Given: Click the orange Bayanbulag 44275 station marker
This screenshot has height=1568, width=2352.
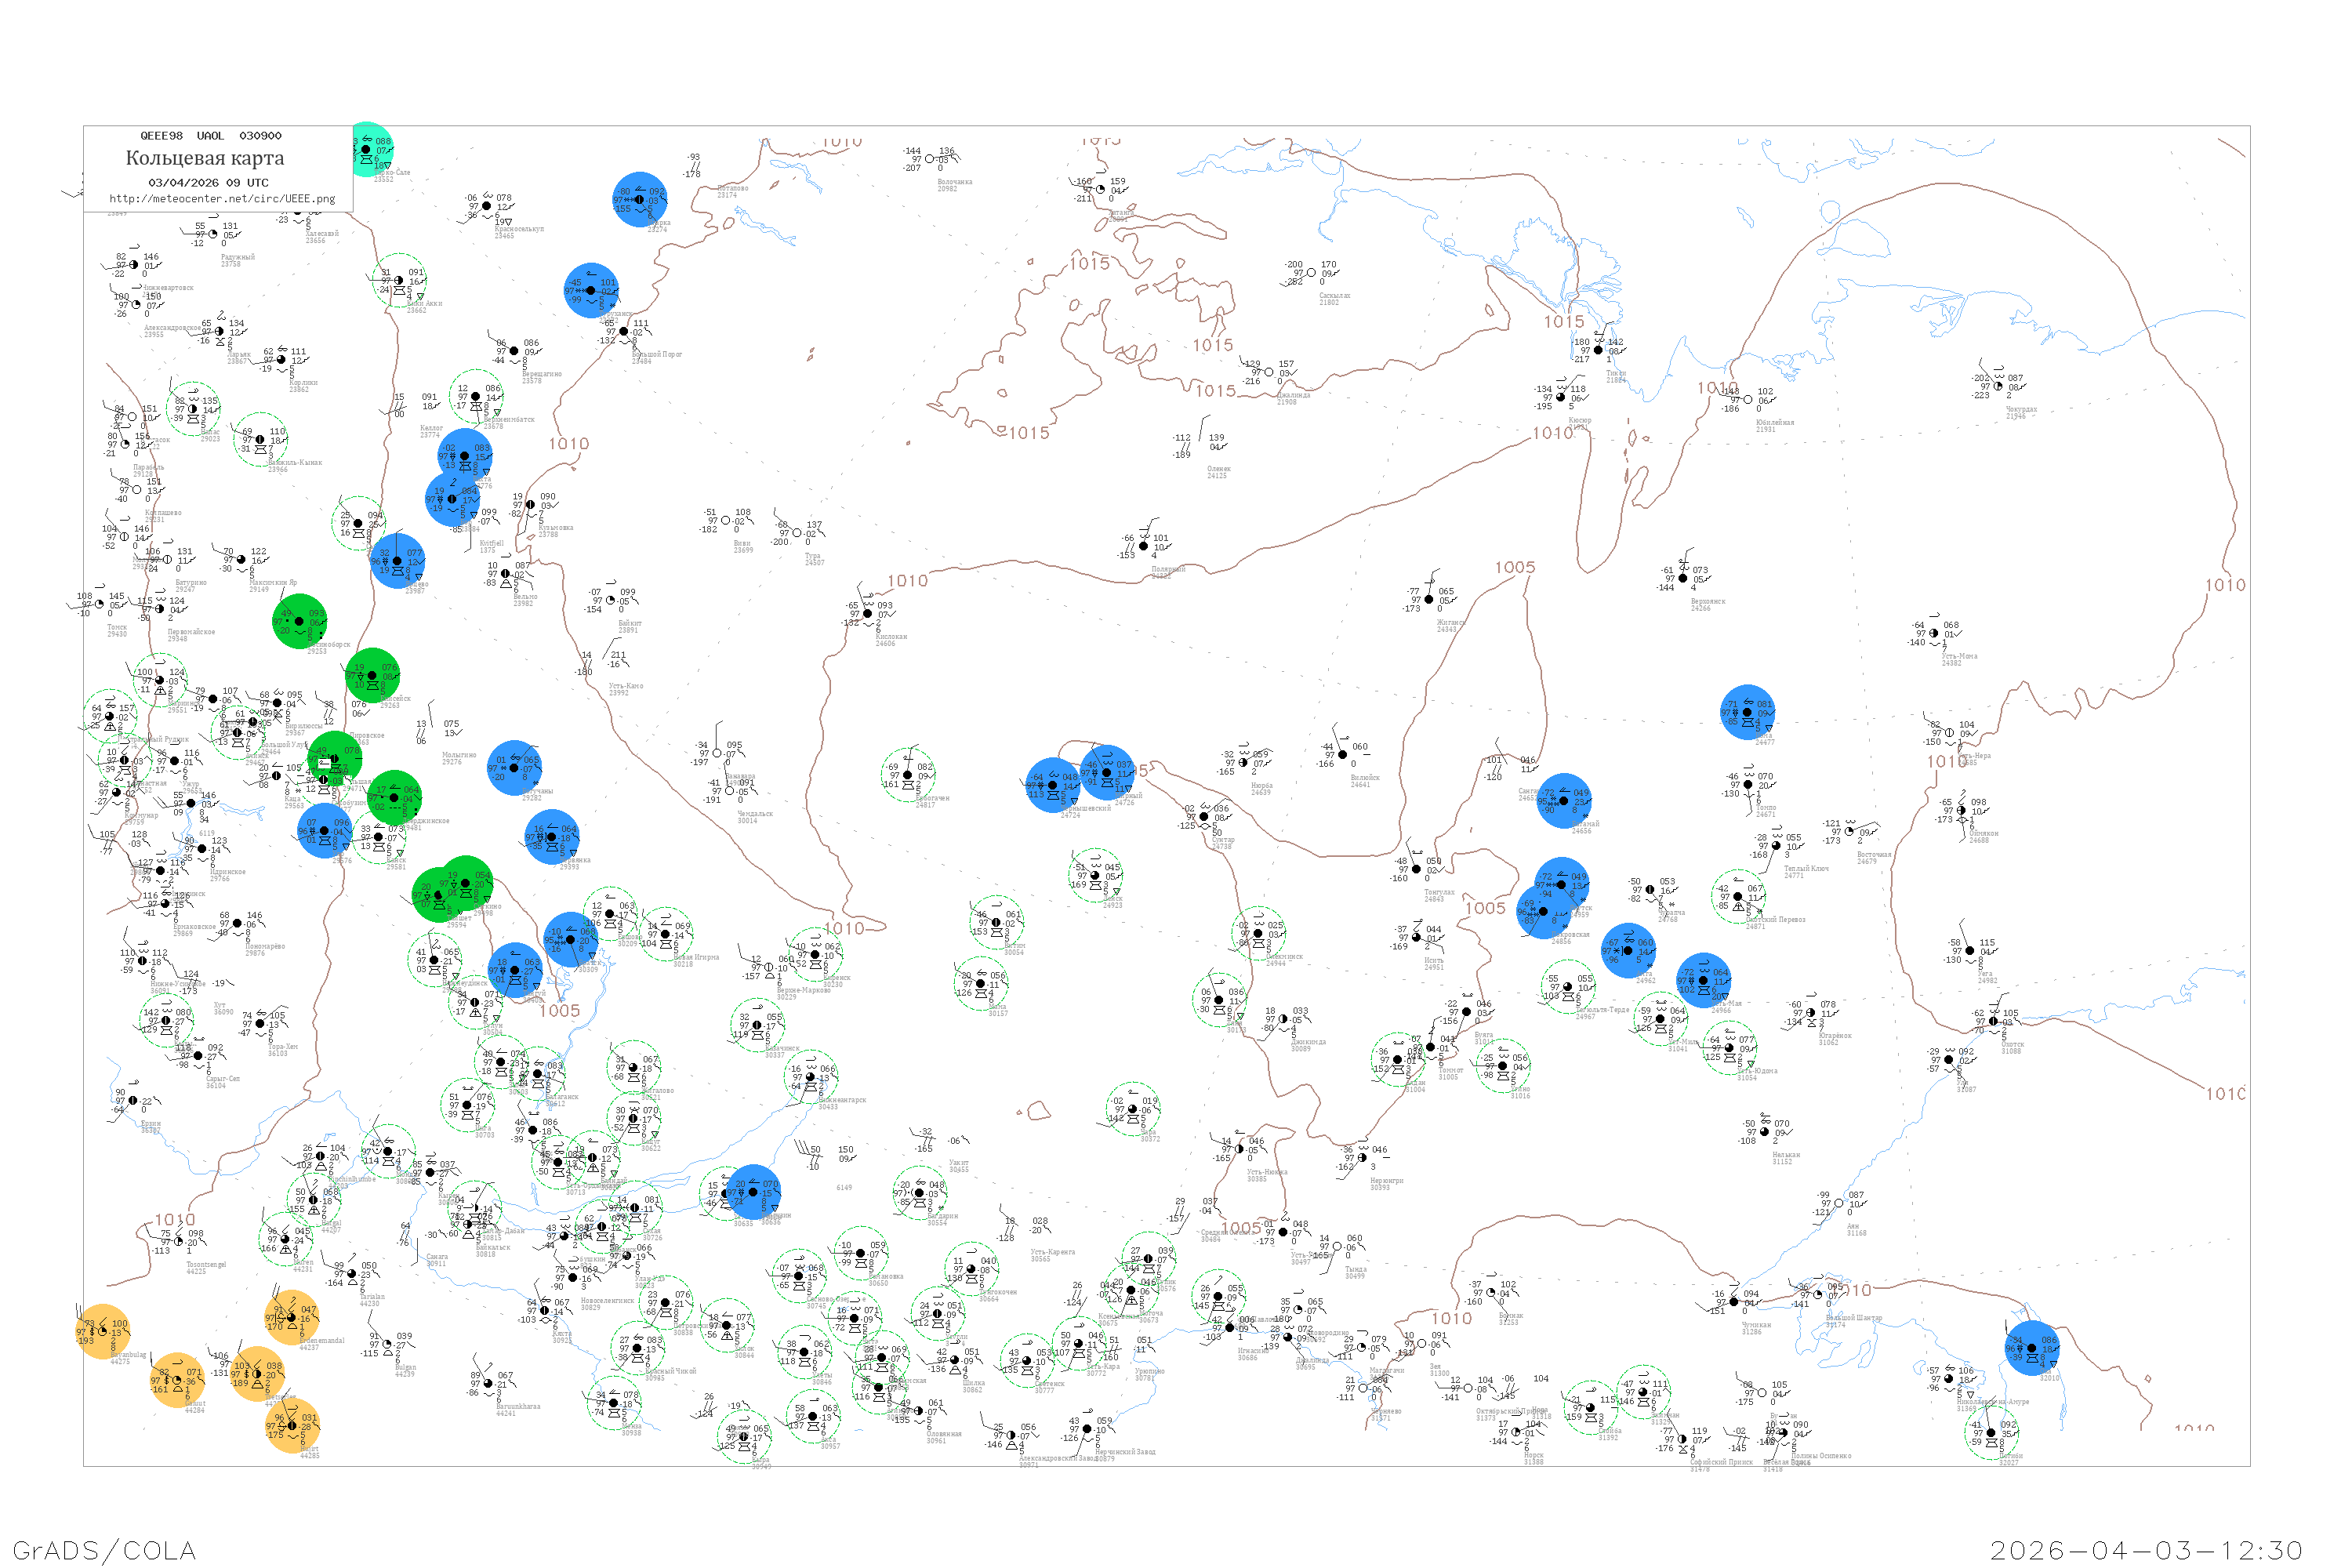Looking at the screenshot, I should tap(103, 1332).
